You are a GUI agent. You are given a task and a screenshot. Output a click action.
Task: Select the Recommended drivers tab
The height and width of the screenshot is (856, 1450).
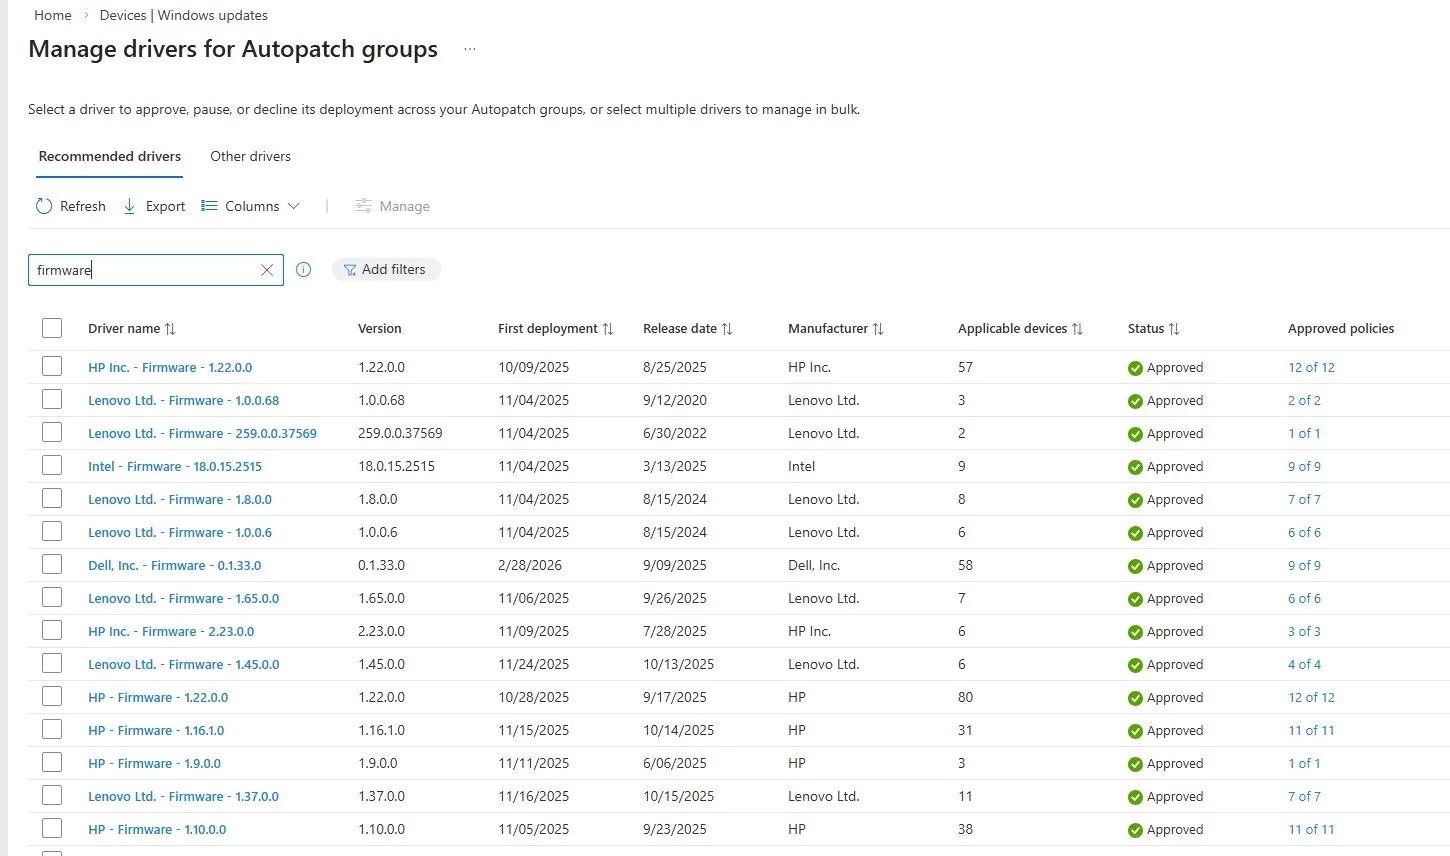click(x=110, y=156)
